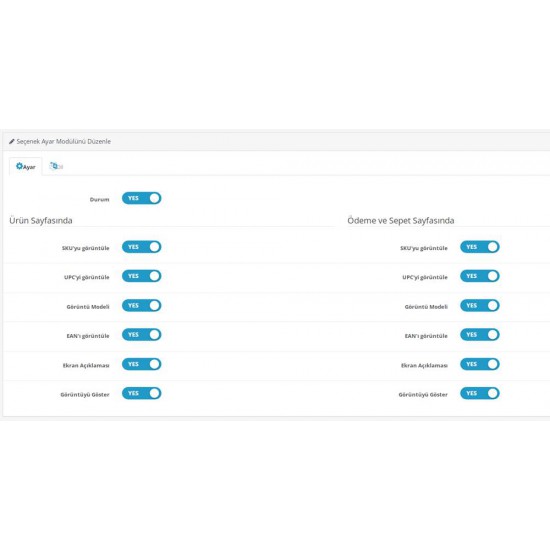This screenshot has height=550, width=550.
Task: Click 'EAN'ı görüntüle' label in Ürün Sayfasında
Action: point(88,336)
